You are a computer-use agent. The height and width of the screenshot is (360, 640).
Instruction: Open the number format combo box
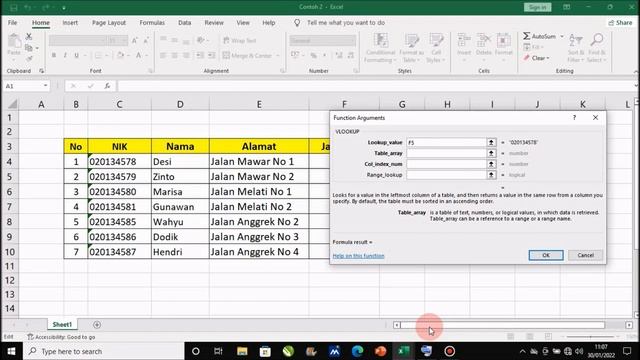[322, 40]
